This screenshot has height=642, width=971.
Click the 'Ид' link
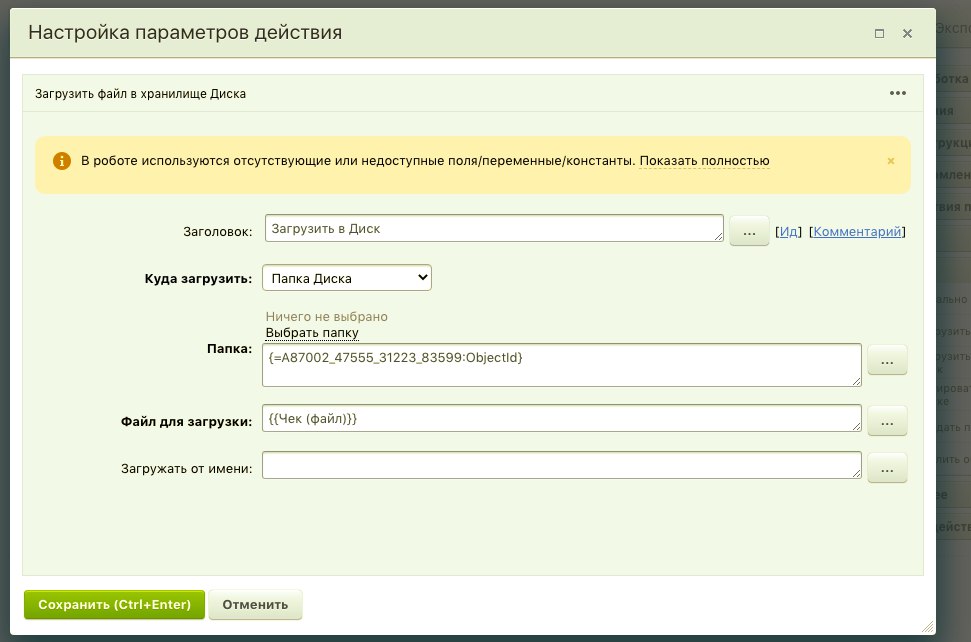tap(788, 231)
